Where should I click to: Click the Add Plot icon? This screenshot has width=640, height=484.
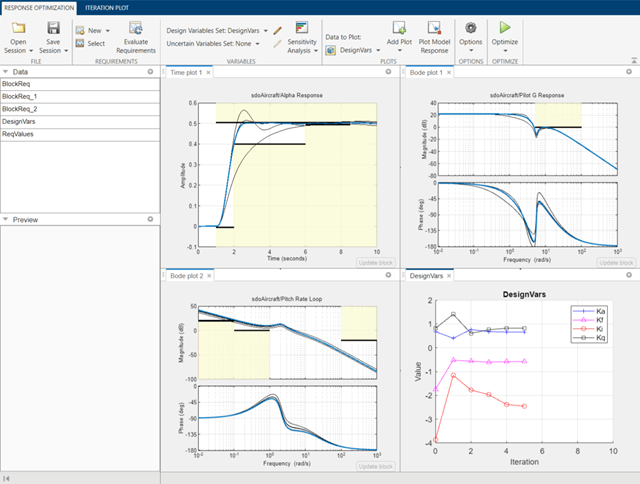pos(399,28)
